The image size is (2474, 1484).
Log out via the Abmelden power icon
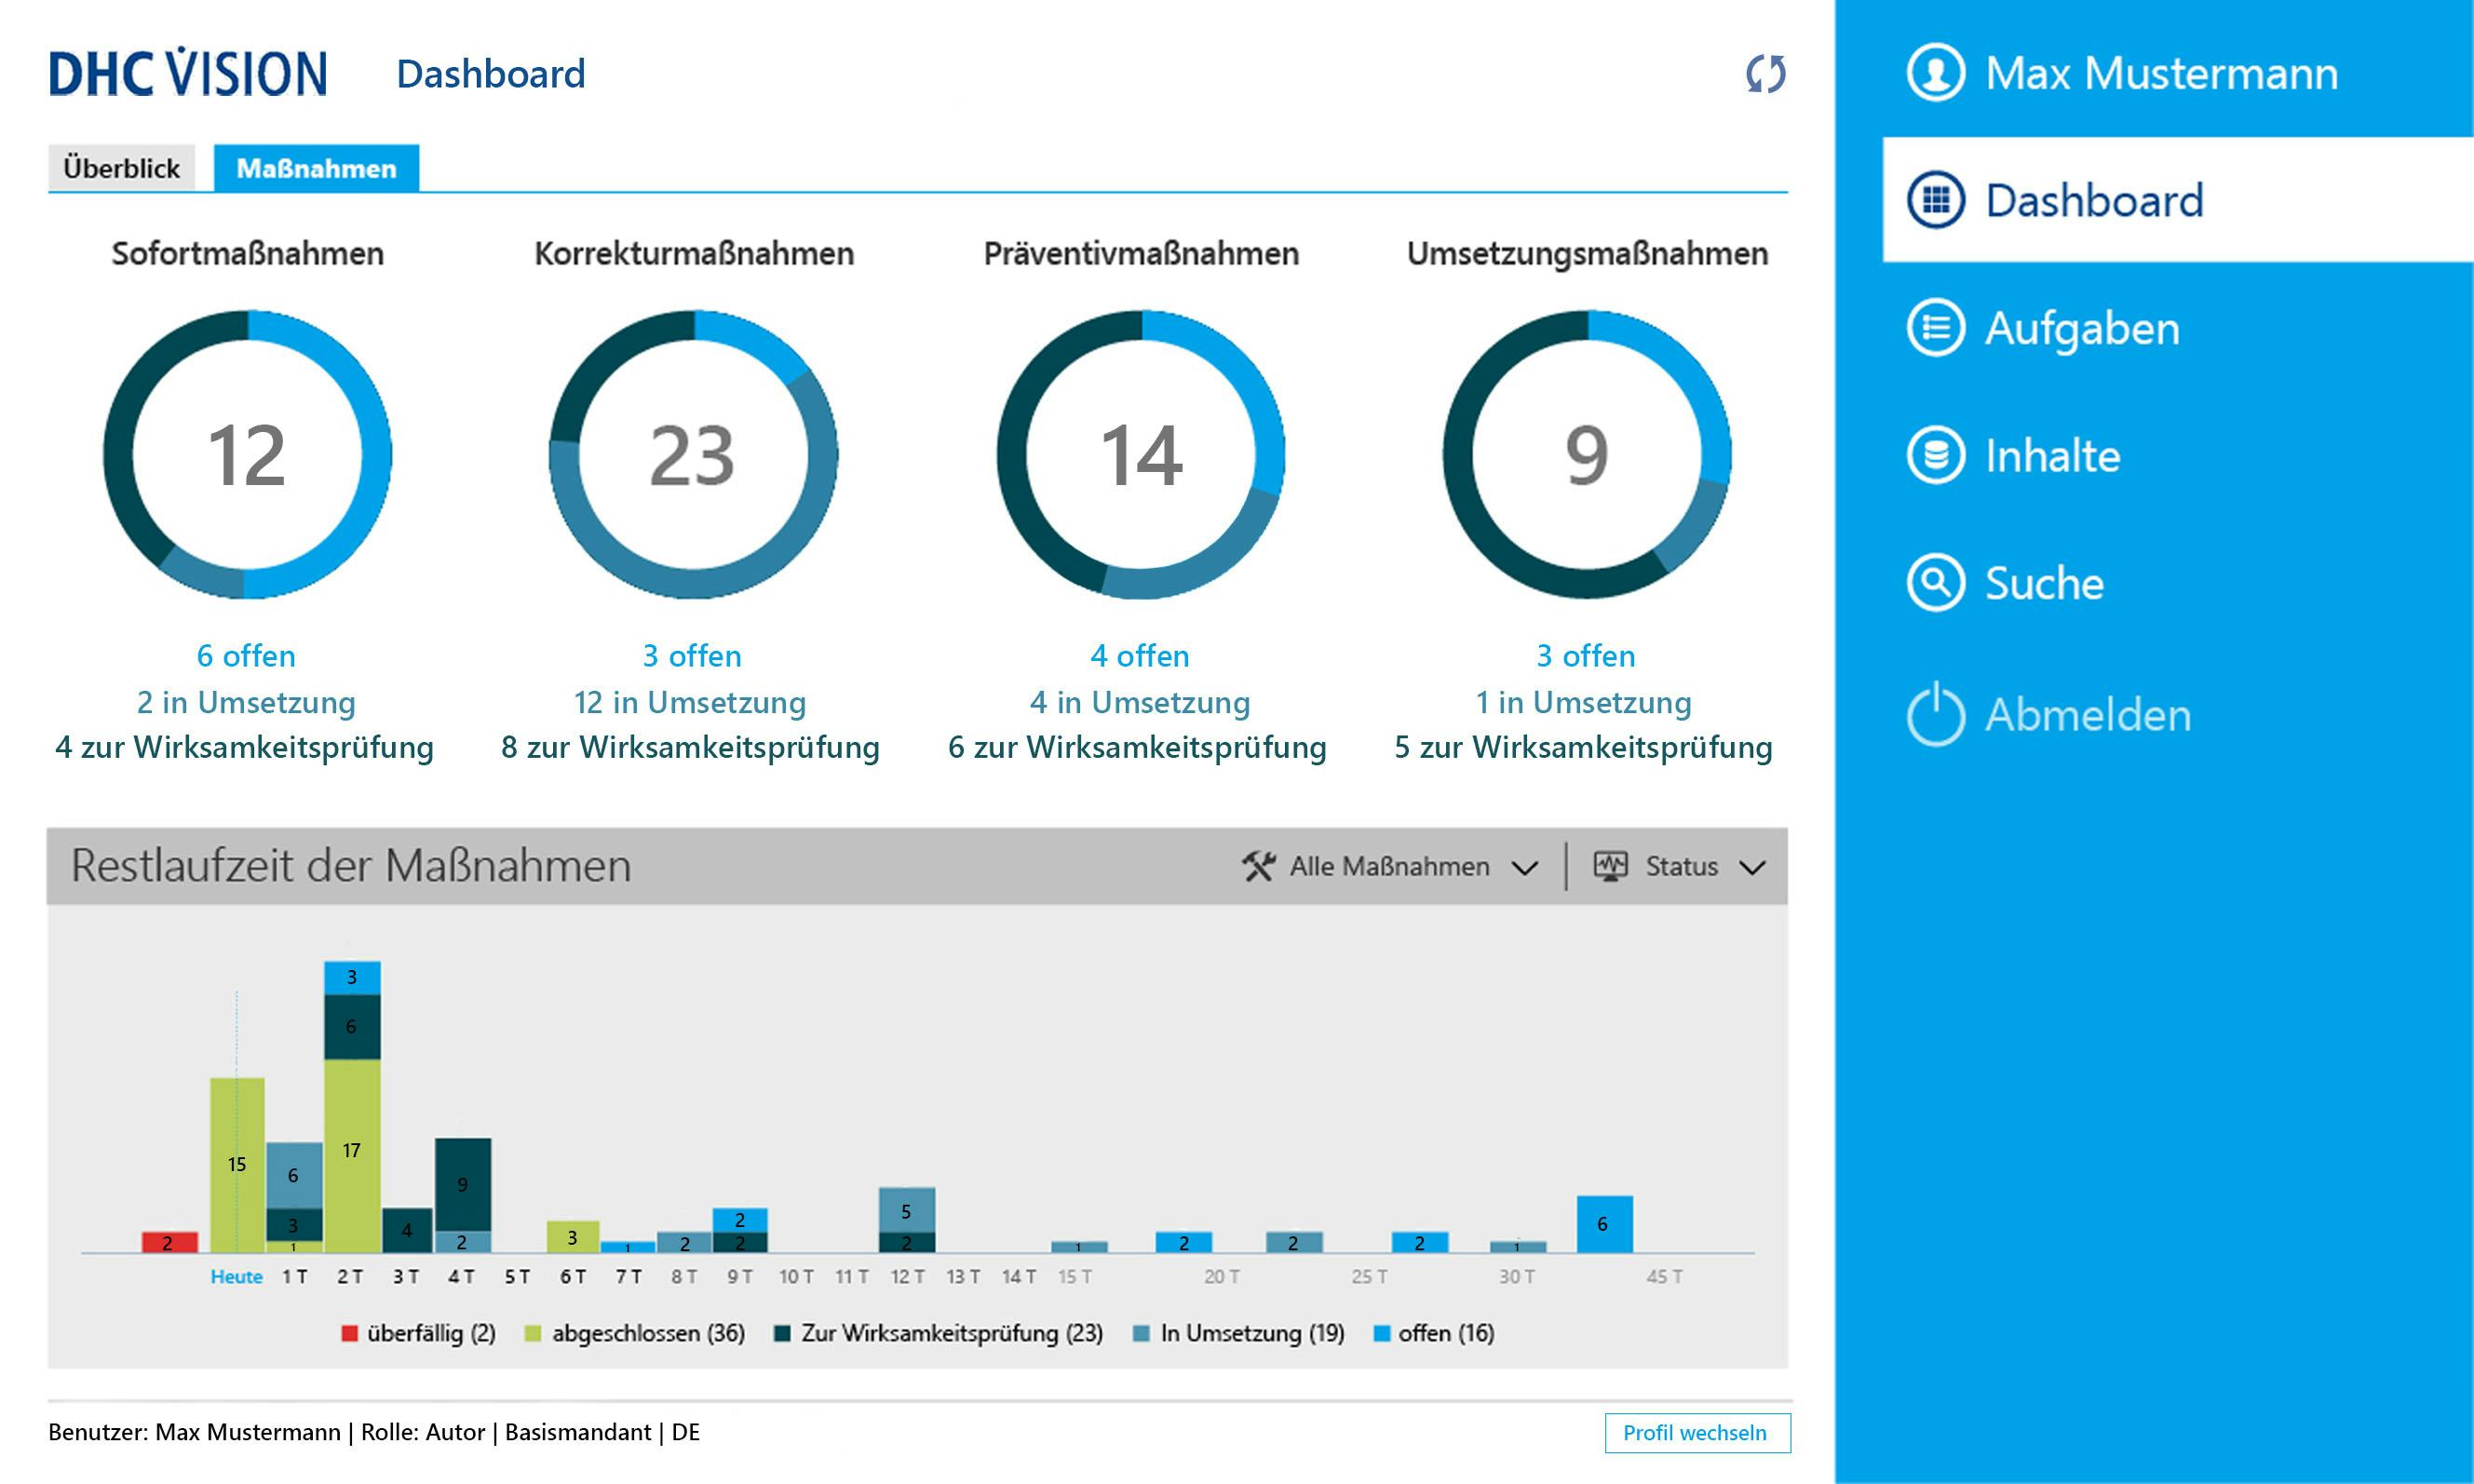[1937, 714]
